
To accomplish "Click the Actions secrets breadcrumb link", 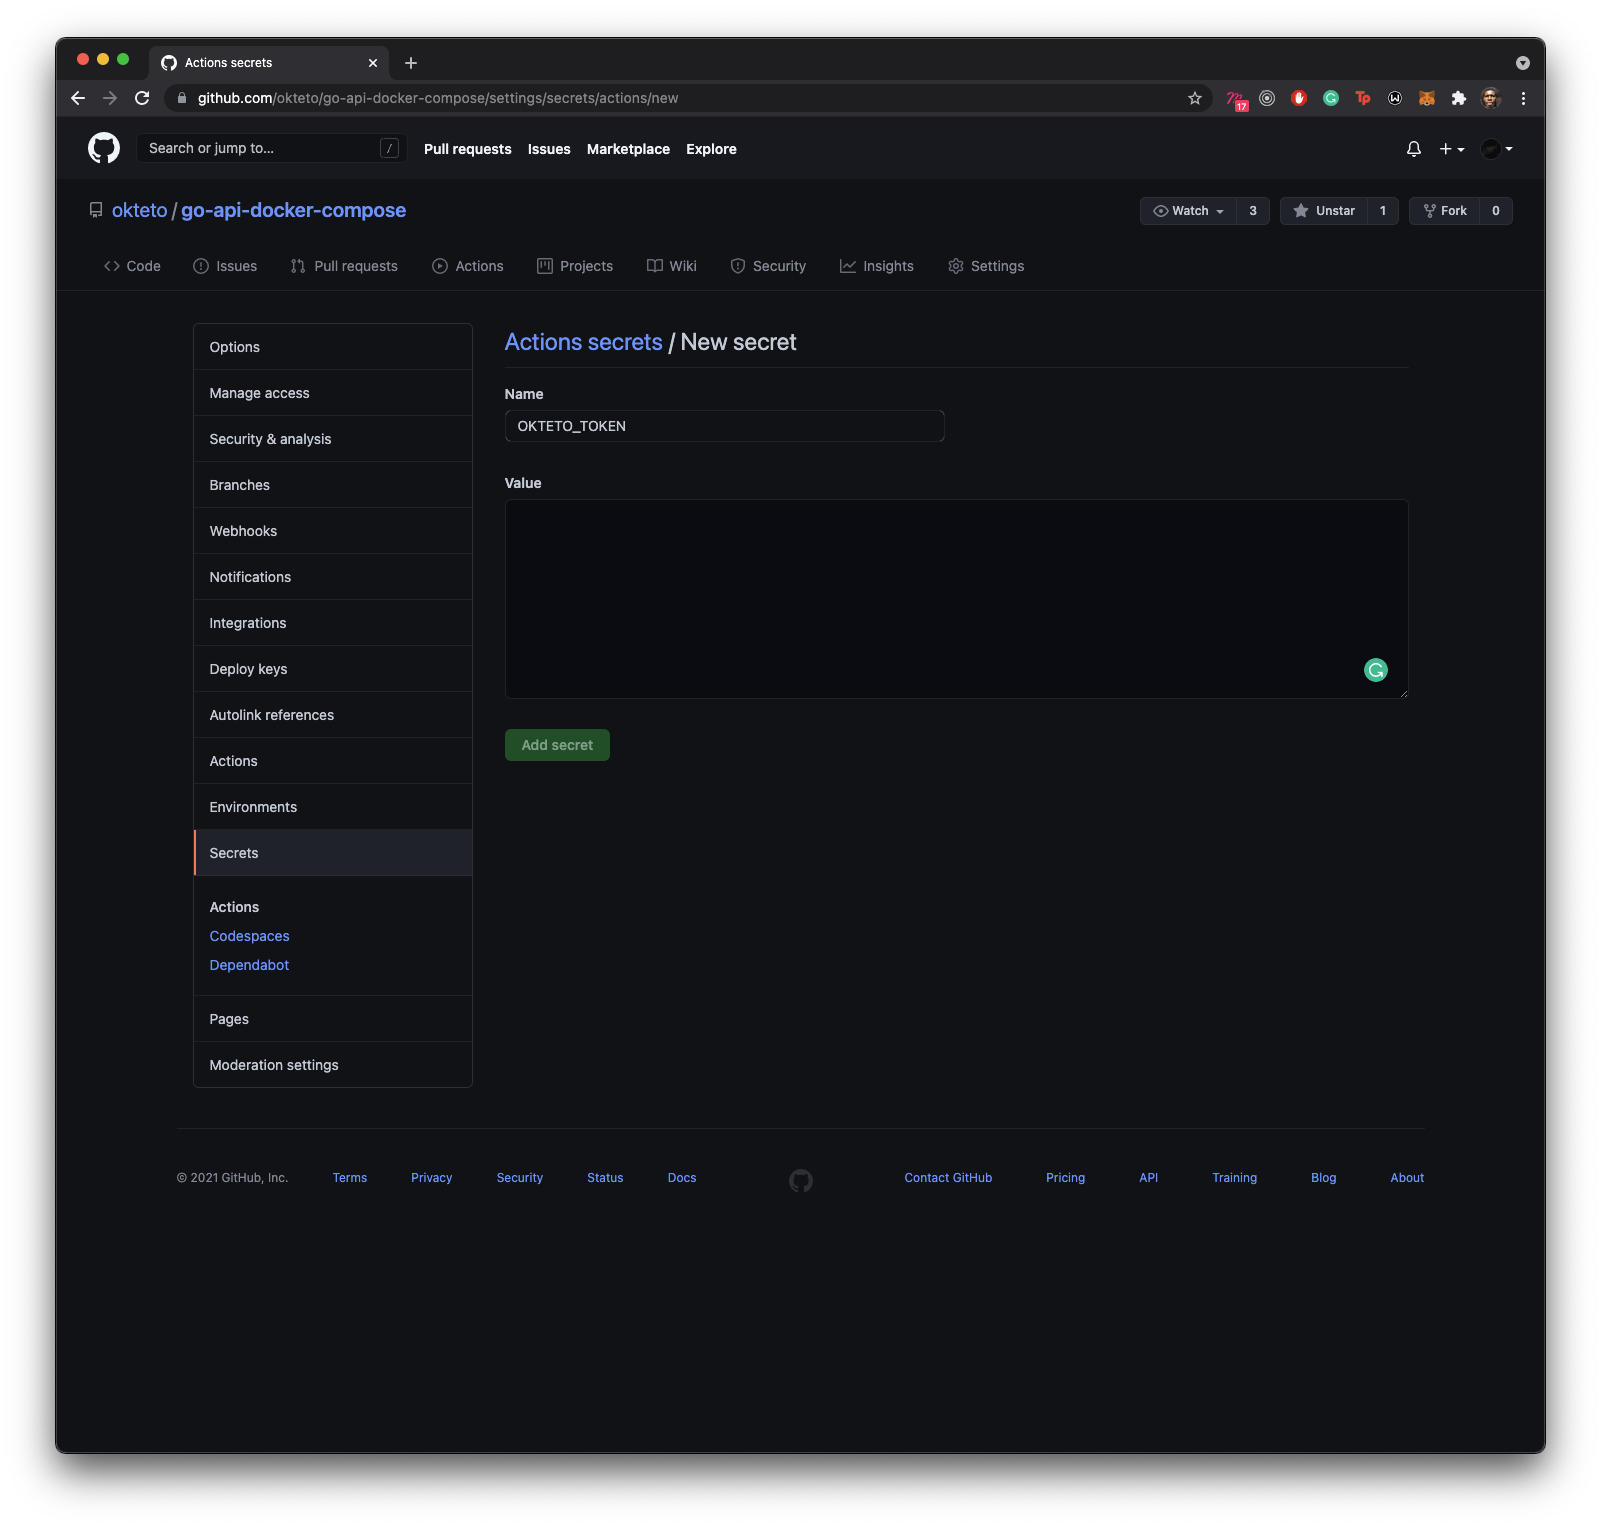I will click(x=583, y=342).
